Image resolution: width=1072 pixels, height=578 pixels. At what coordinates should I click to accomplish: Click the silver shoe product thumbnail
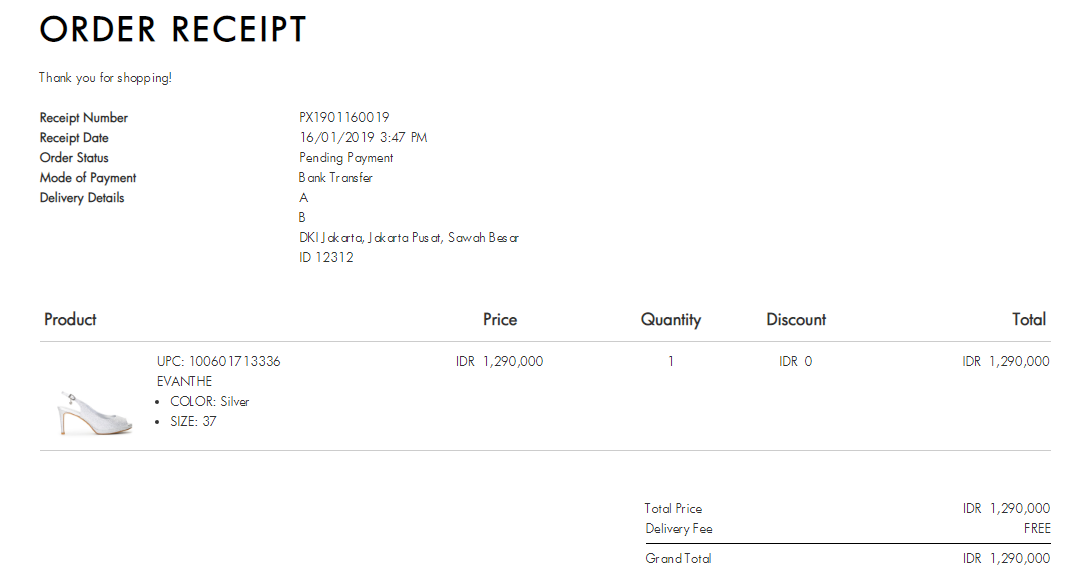tap(94, 413)
